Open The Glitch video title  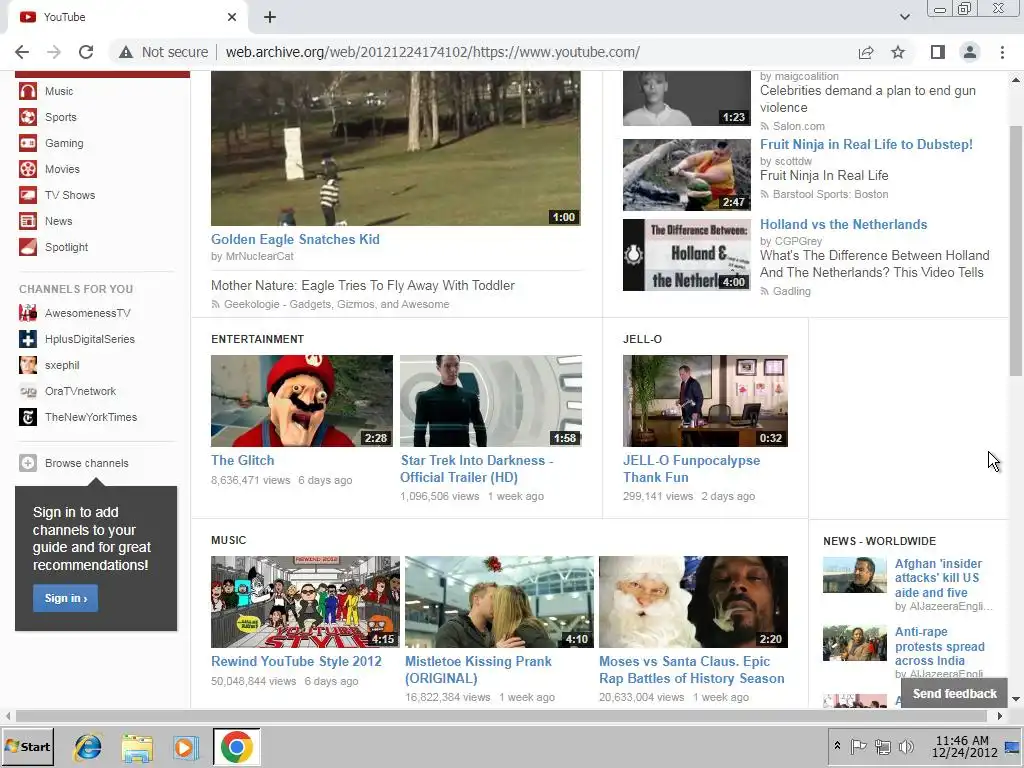coord(242,460)
